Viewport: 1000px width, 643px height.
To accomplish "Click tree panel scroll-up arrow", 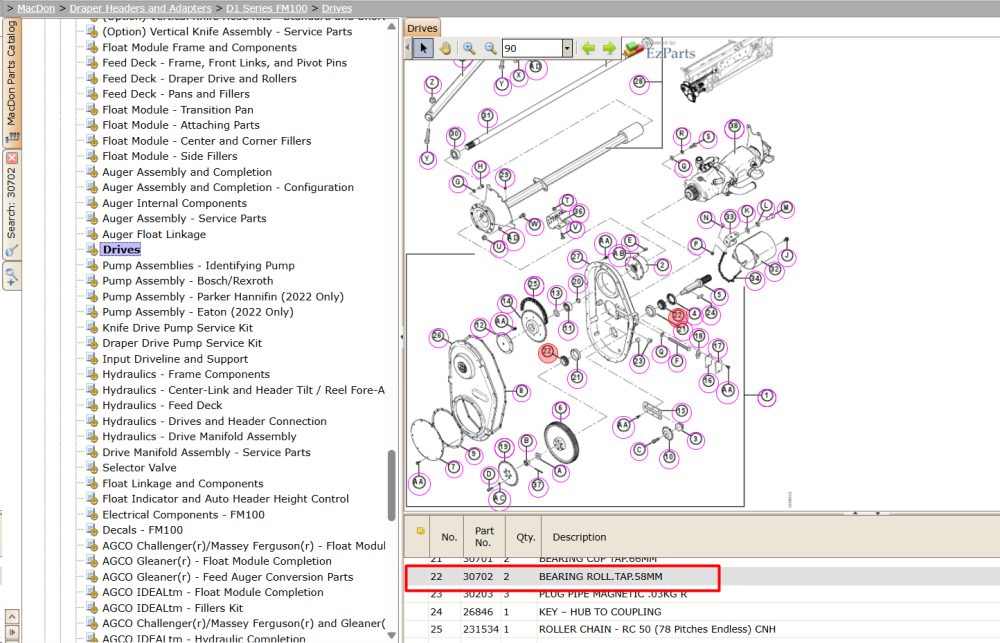I will coord(392,26).
